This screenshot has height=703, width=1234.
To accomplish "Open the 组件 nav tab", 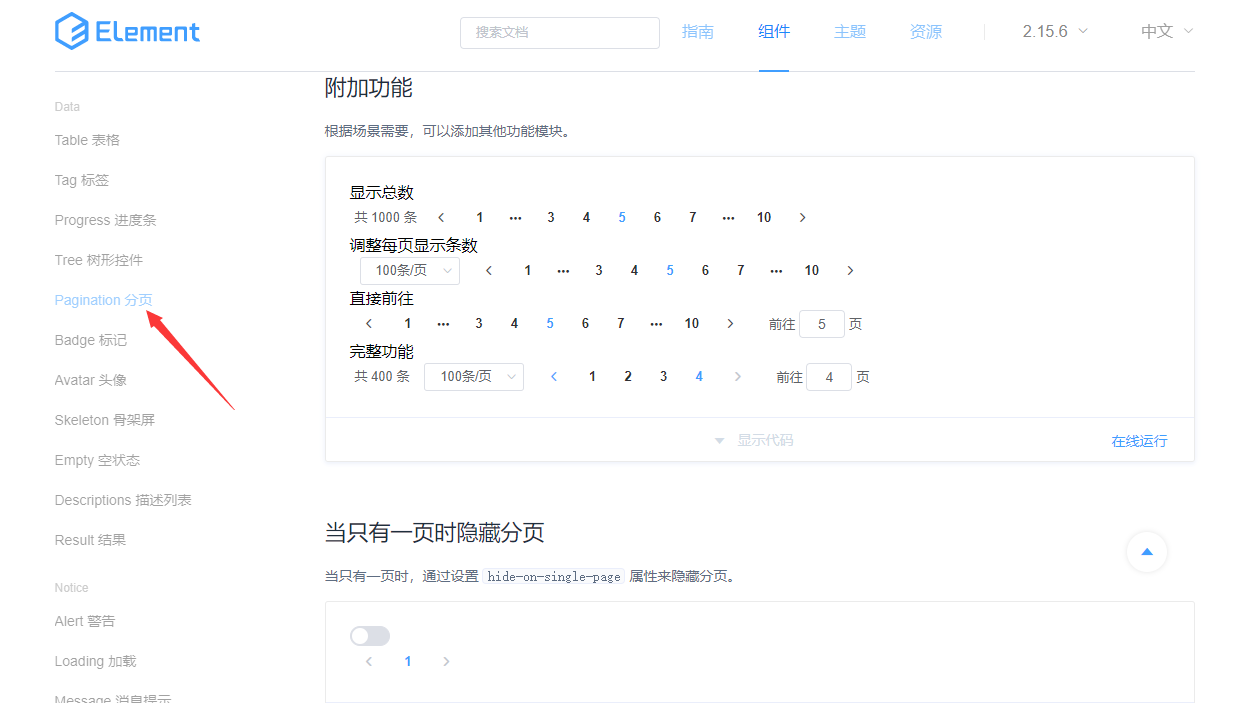I will coord(774,31).
